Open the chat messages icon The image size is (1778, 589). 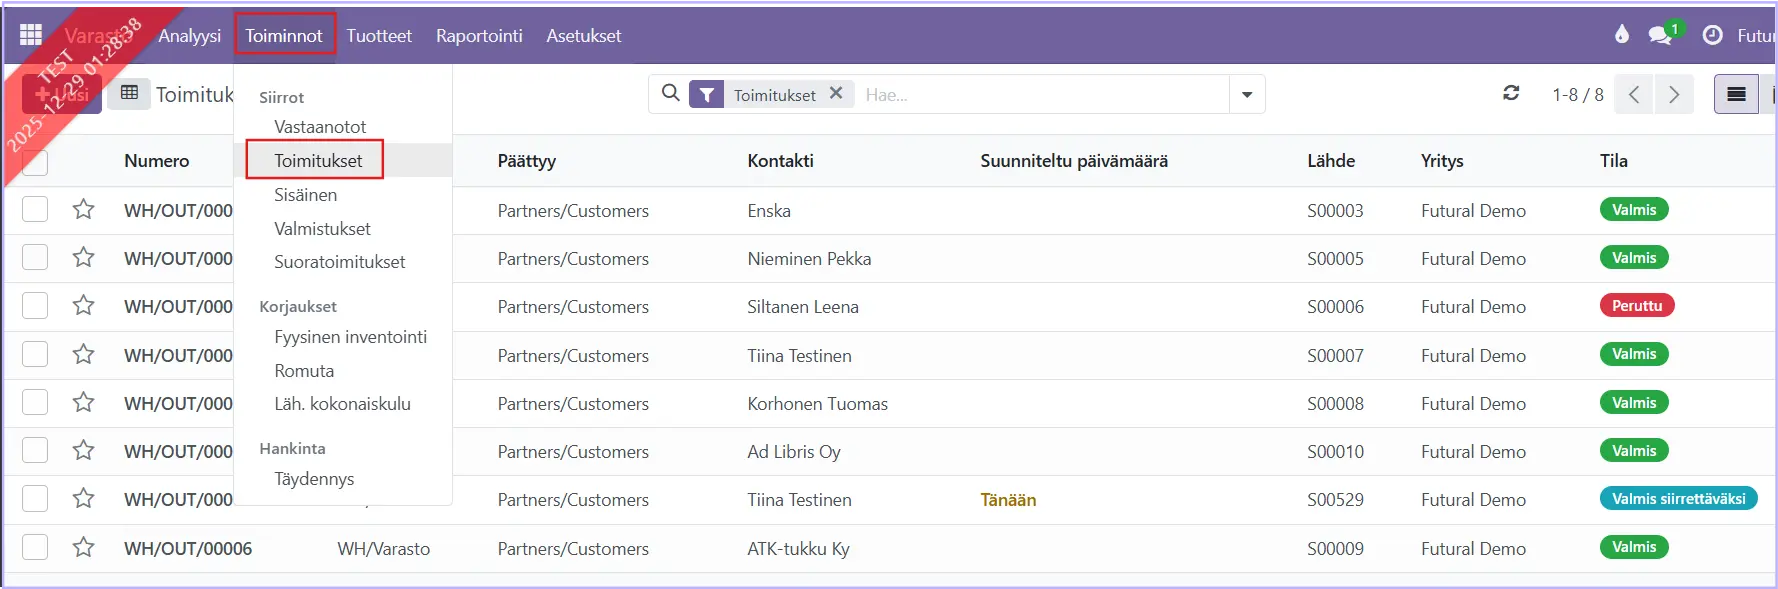point(1660,35)
